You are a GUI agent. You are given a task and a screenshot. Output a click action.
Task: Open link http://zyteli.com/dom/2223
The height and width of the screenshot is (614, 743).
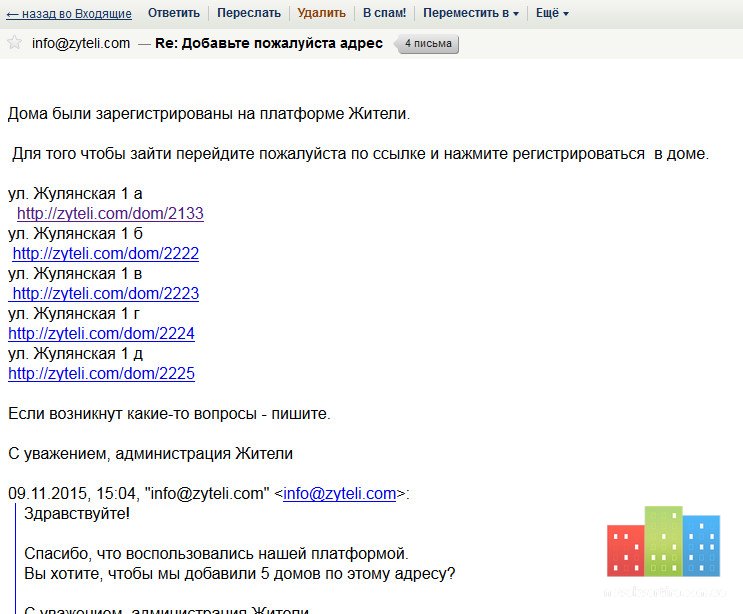tap(104, 293)
